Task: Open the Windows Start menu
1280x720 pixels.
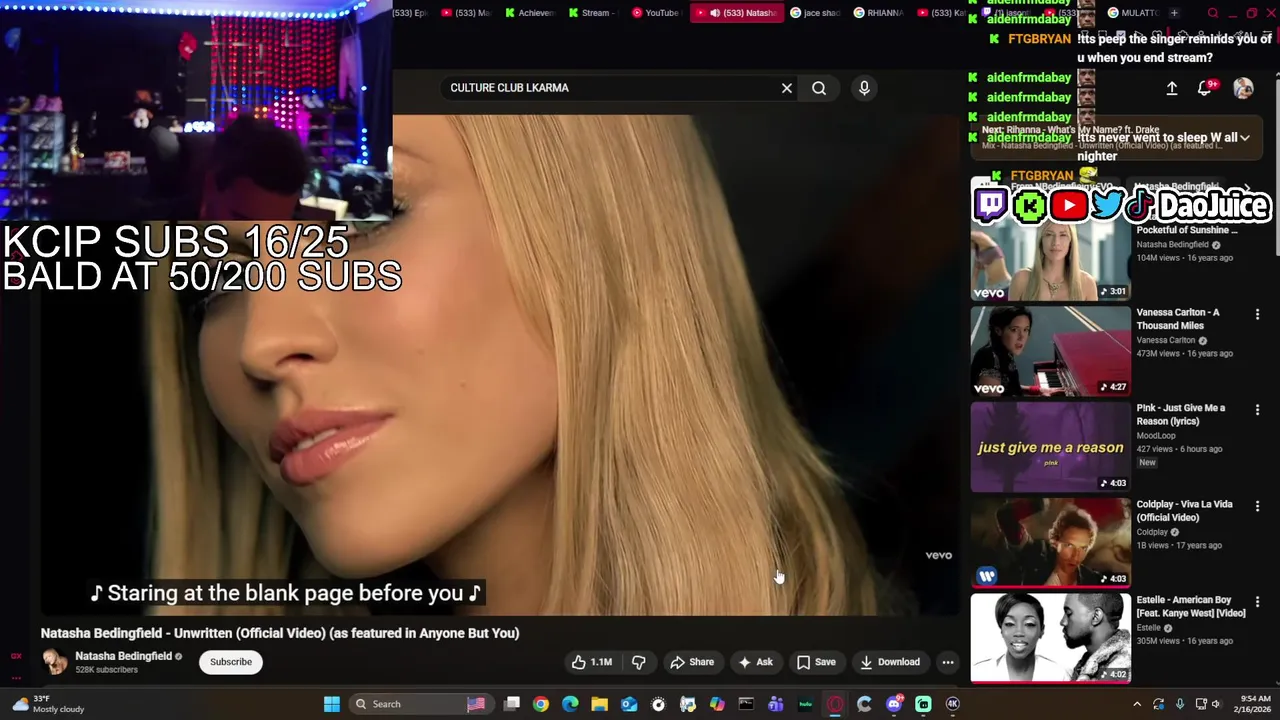Action: point(331,704)
